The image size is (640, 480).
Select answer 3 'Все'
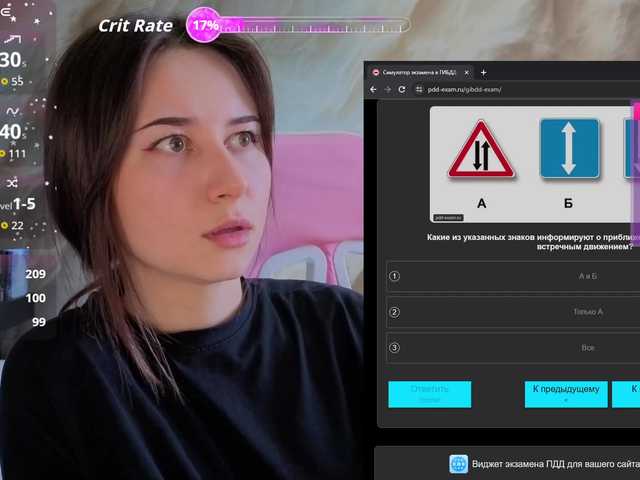[x=513, y=348]
